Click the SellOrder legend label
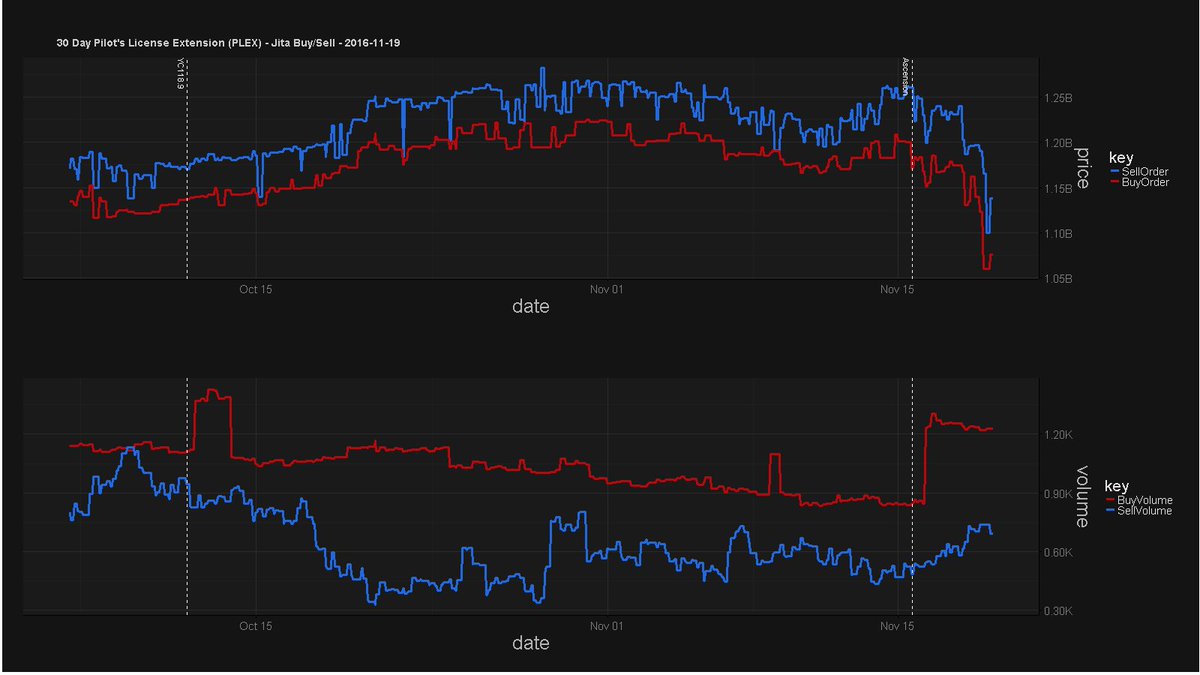Viewport: 1200px width, 675px height. tap(1146, 172)
